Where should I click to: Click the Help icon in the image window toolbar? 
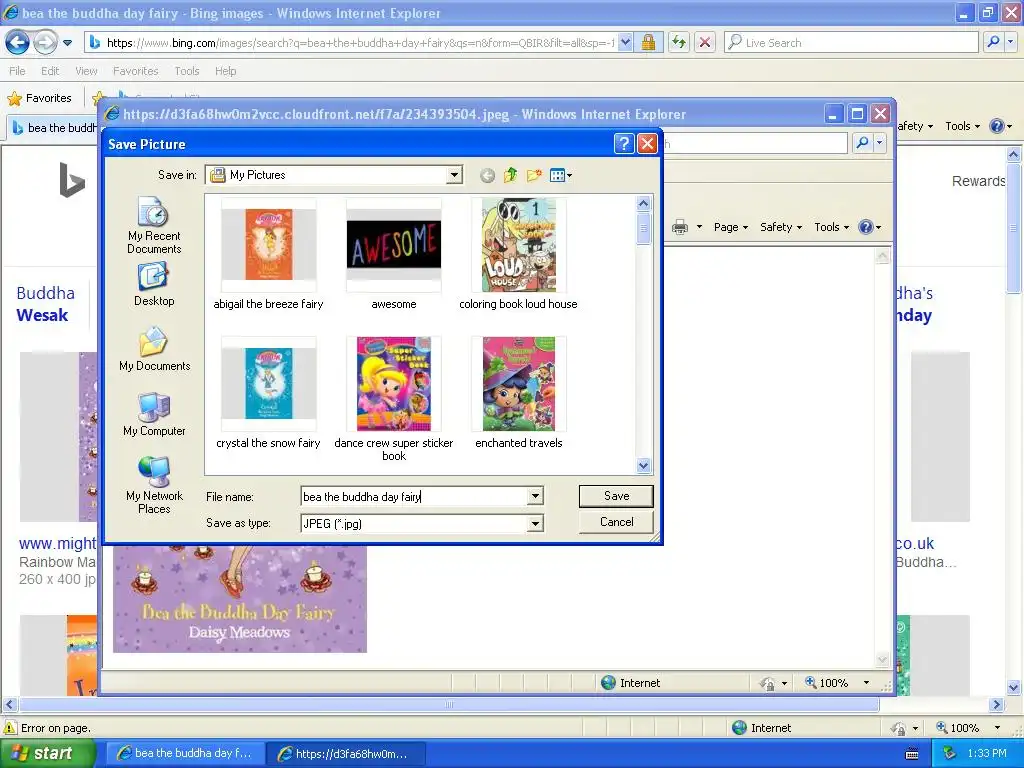pyautogui.click(x=866, y=227)
